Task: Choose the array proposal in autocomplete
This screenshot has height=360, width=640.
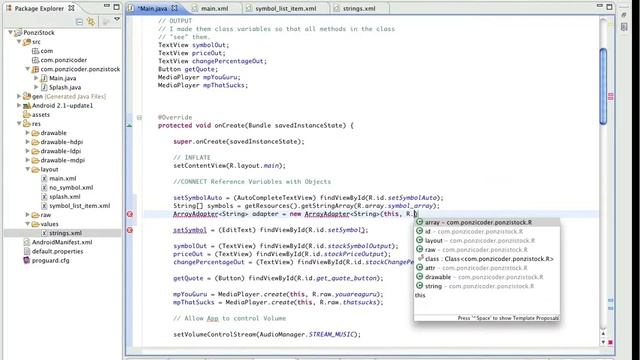Action: click(487, 222)
